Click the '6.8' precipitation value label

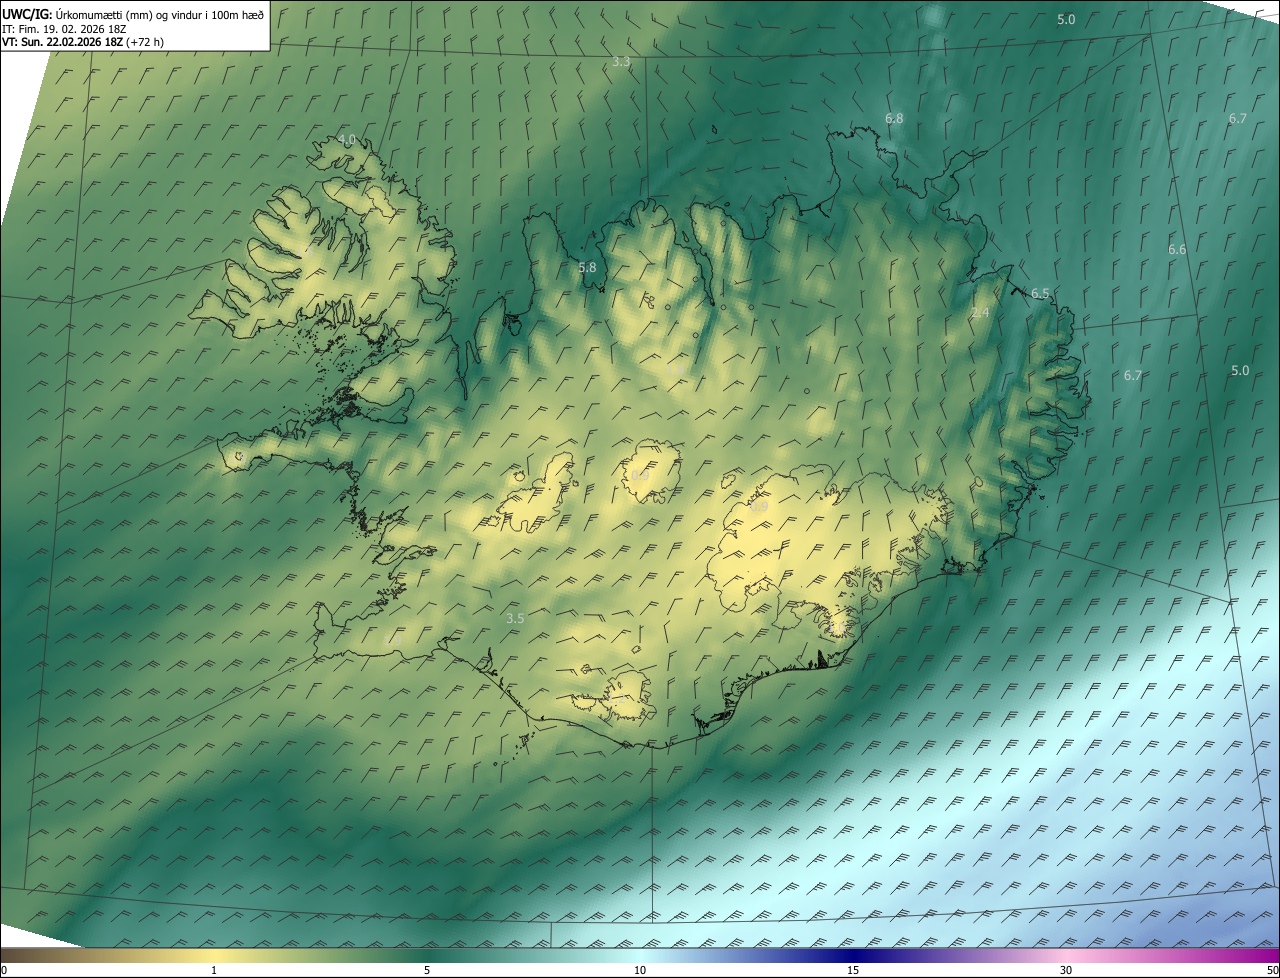[x=894, y=118]
